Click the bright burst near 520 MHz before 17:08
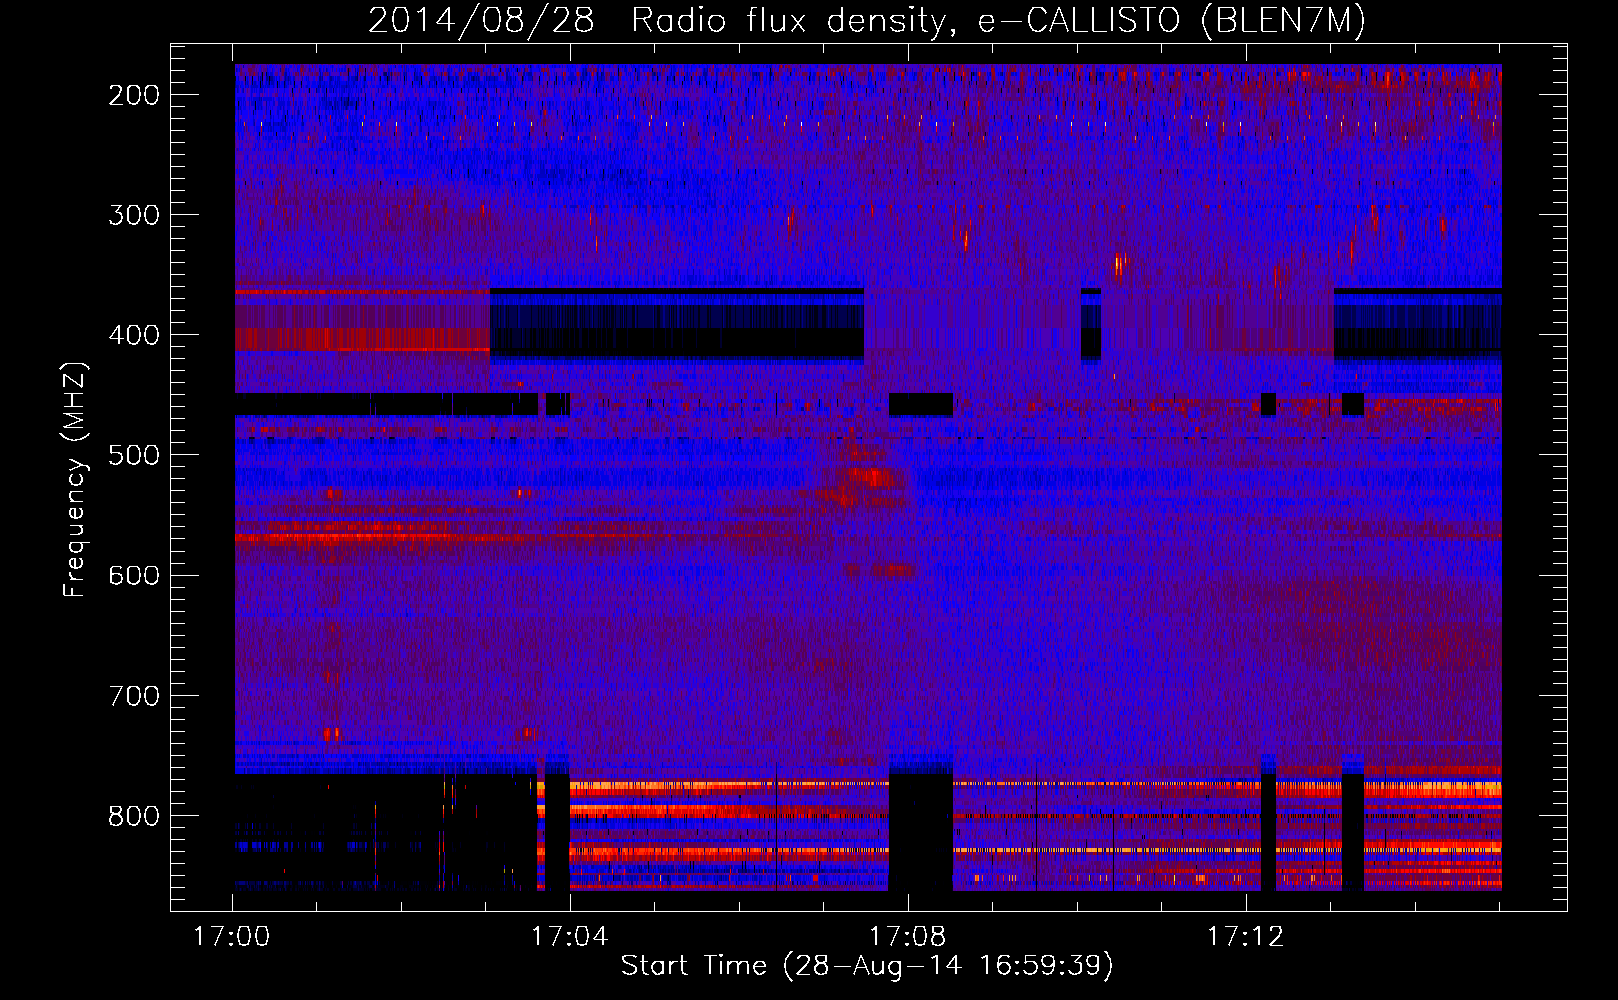Image resolution: width=1618 pixels, height=1000 pixels. point(868,480)
